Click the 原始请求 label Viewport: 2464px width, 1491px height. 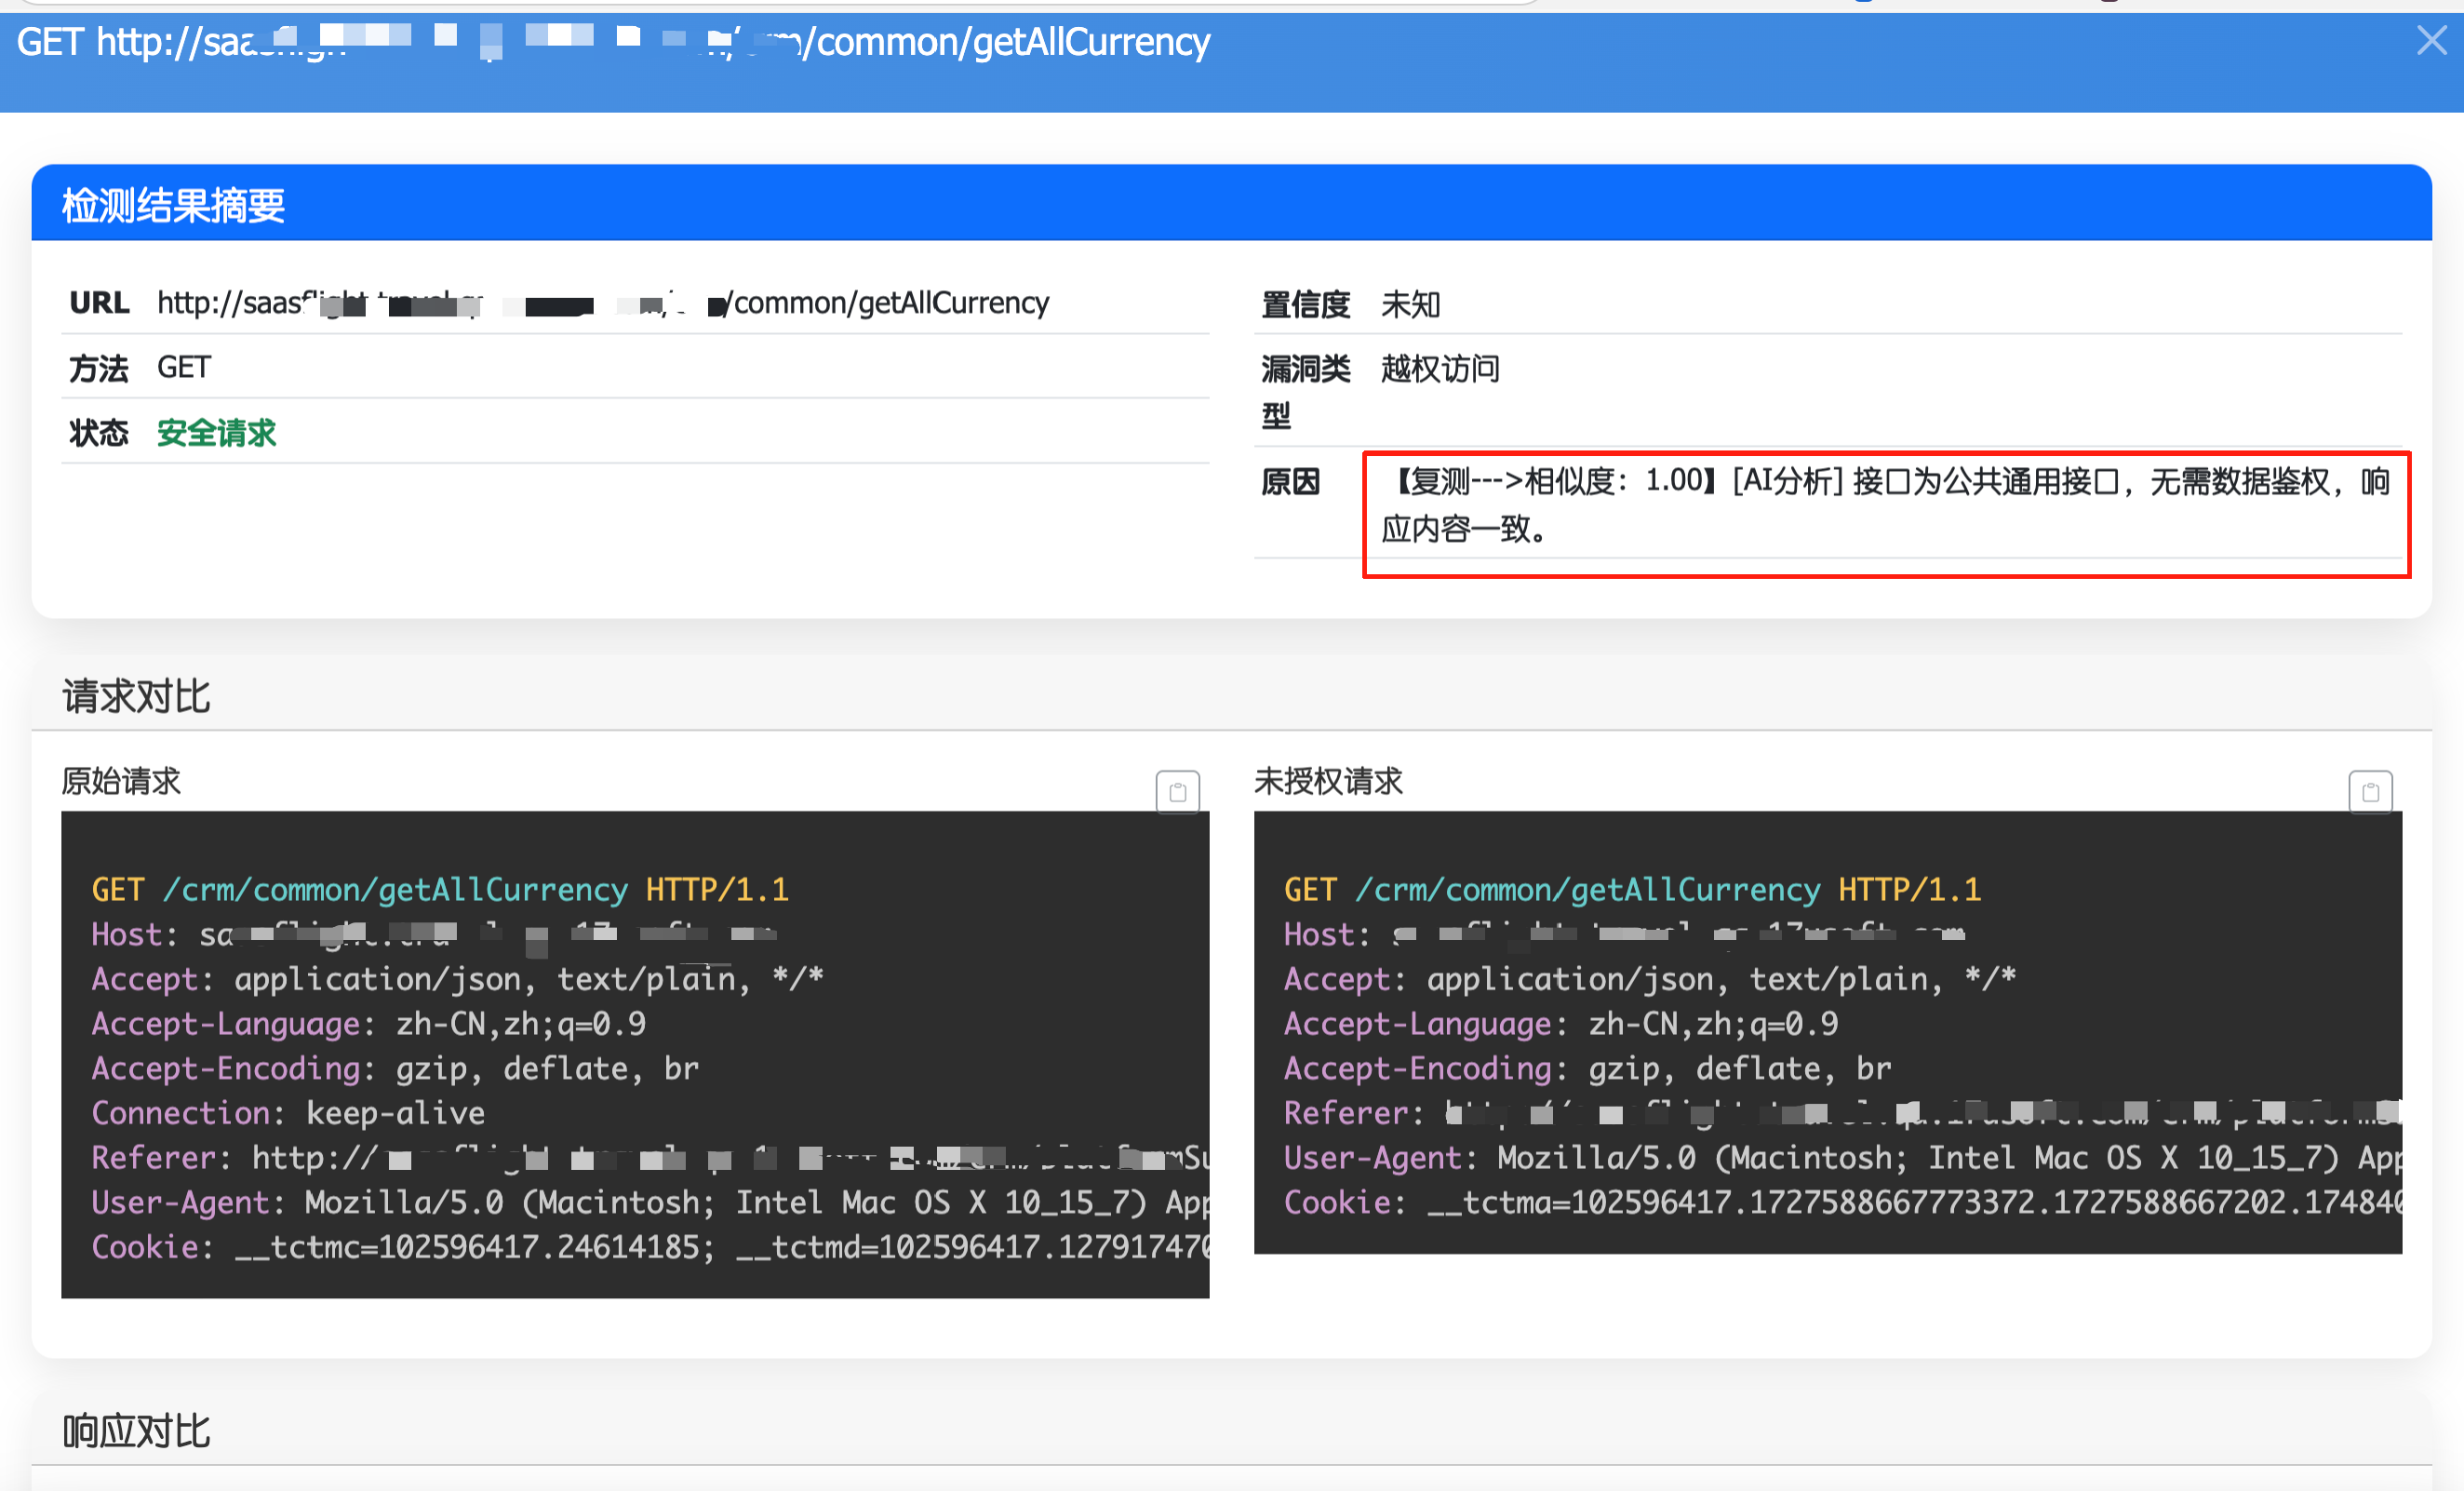[x=121, y=781]
